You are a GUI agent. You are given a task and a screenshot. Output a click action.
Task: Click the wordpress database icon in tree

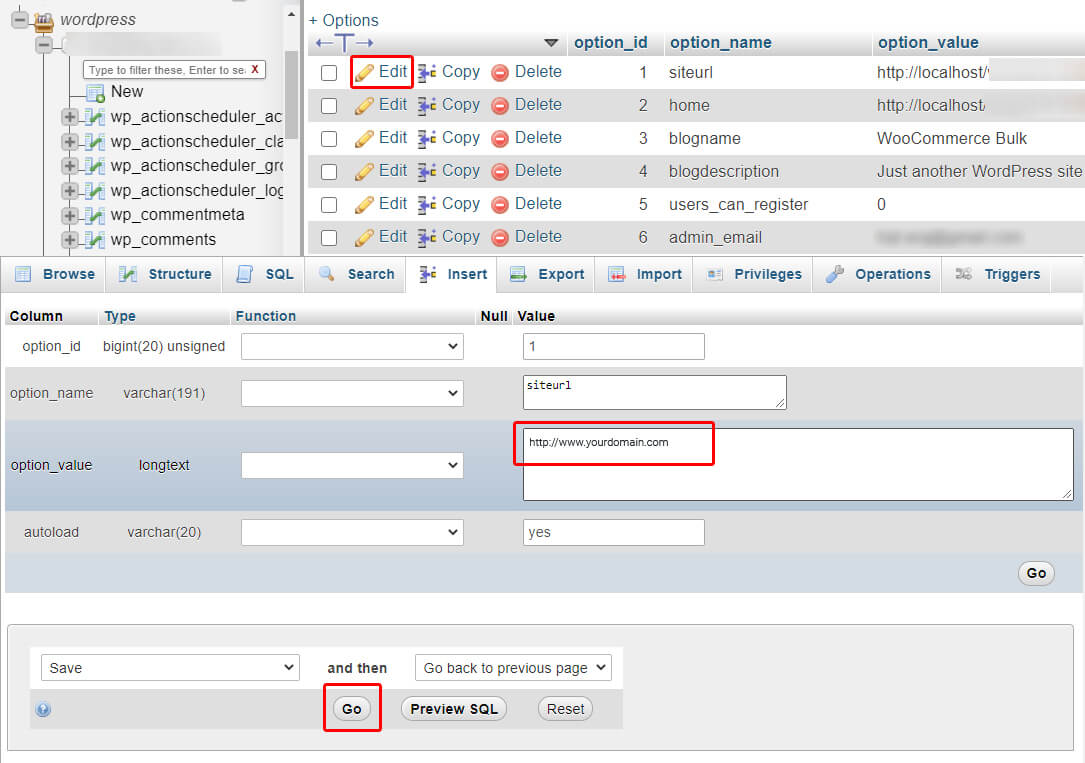click(x=44, y=21)
